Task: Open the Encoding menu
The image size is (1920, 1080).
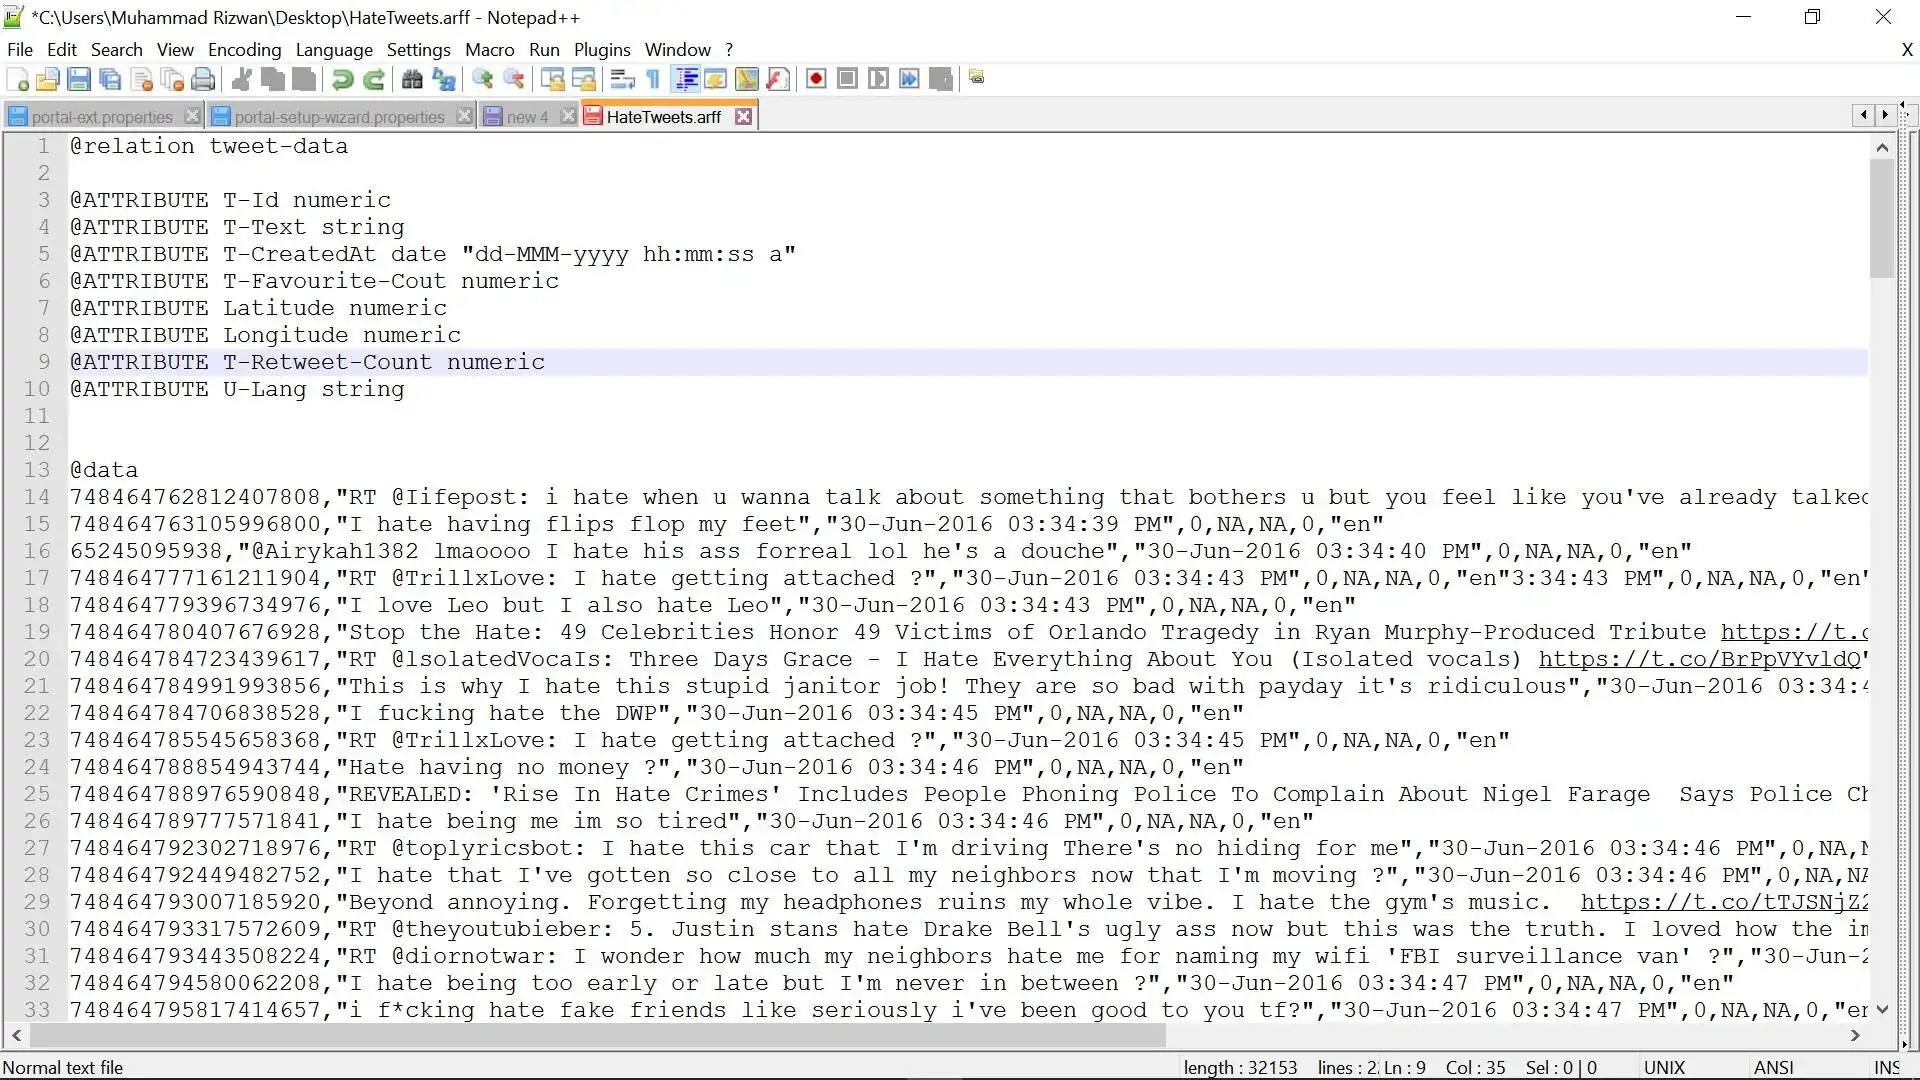Action: [x=244, y=49]
